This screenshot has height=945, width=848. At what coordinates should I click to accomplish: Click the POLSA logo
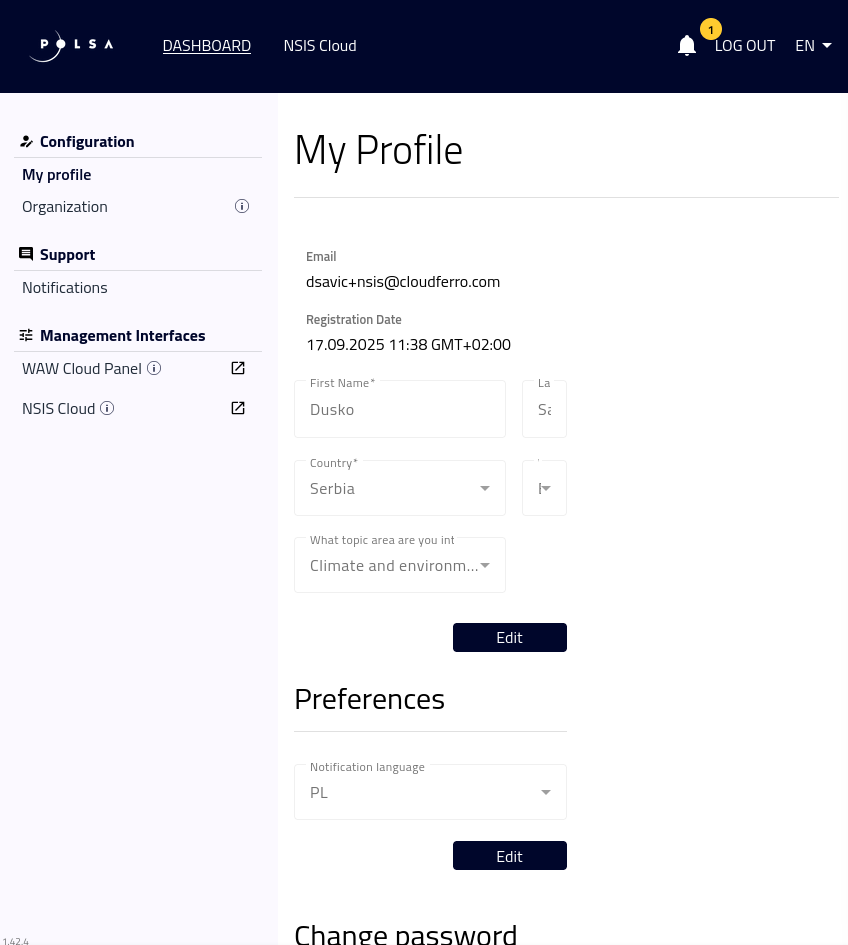point(70,46)
